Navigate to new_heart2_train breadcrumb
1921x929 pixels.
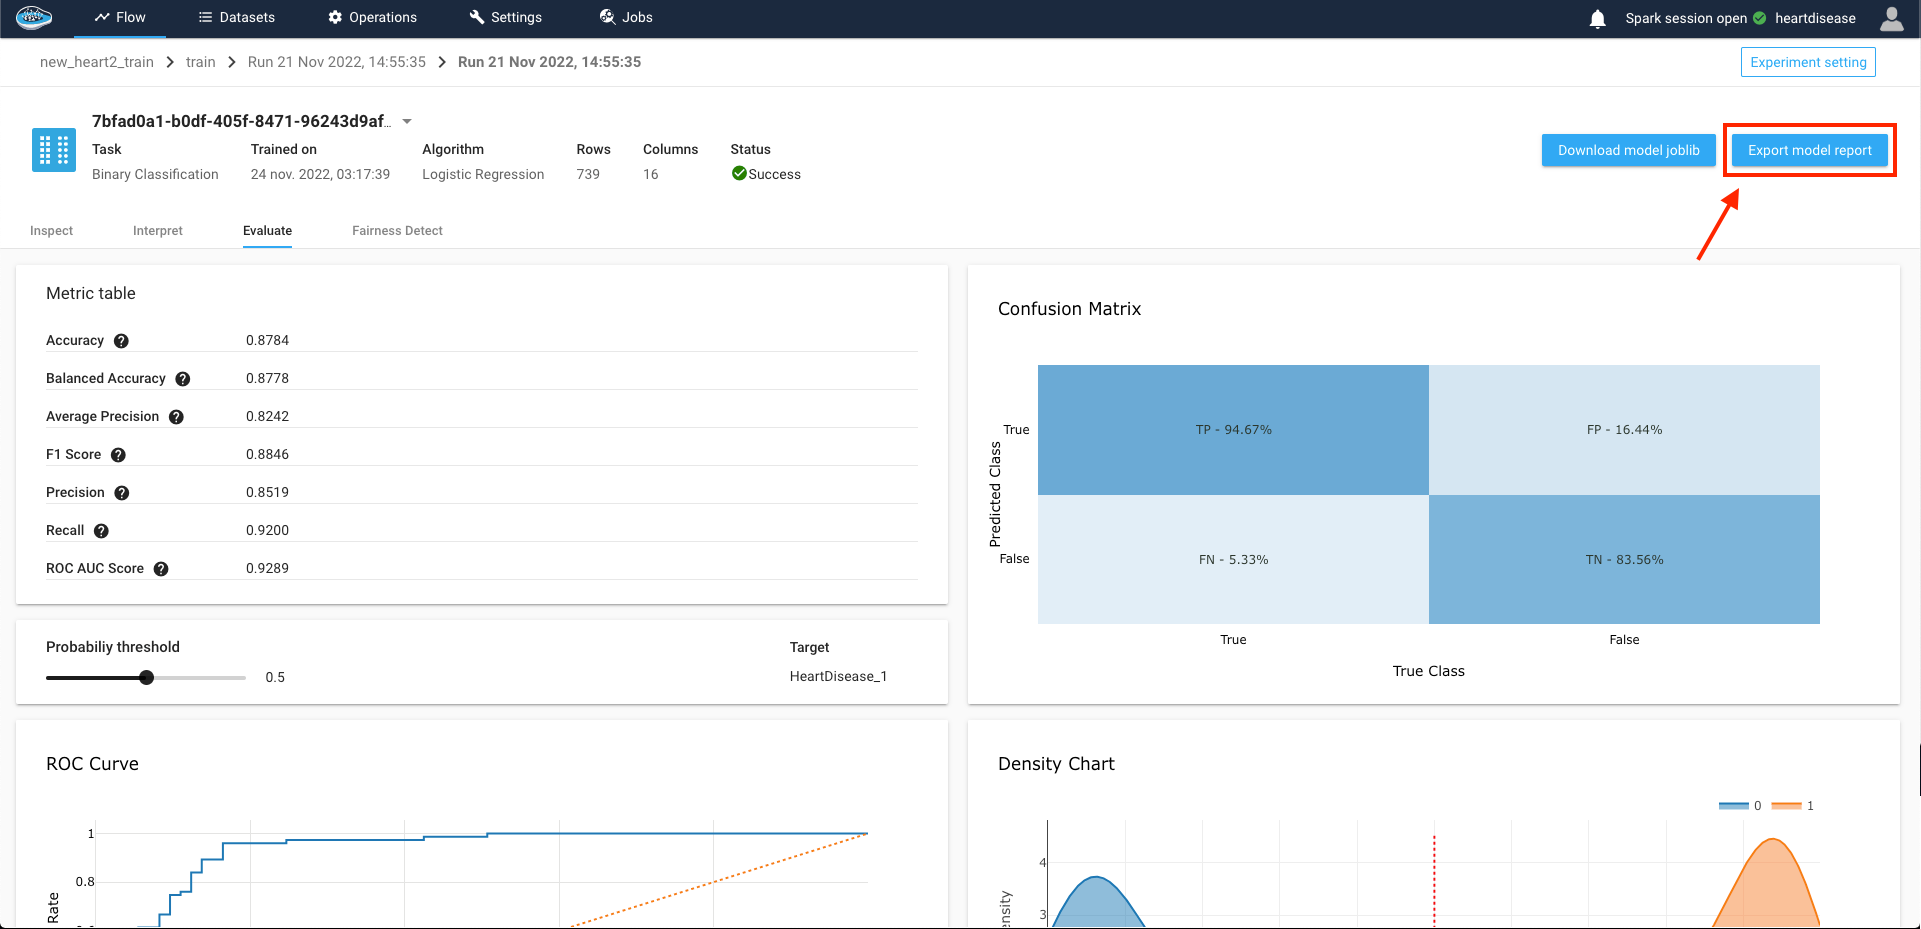coord(97,62)
